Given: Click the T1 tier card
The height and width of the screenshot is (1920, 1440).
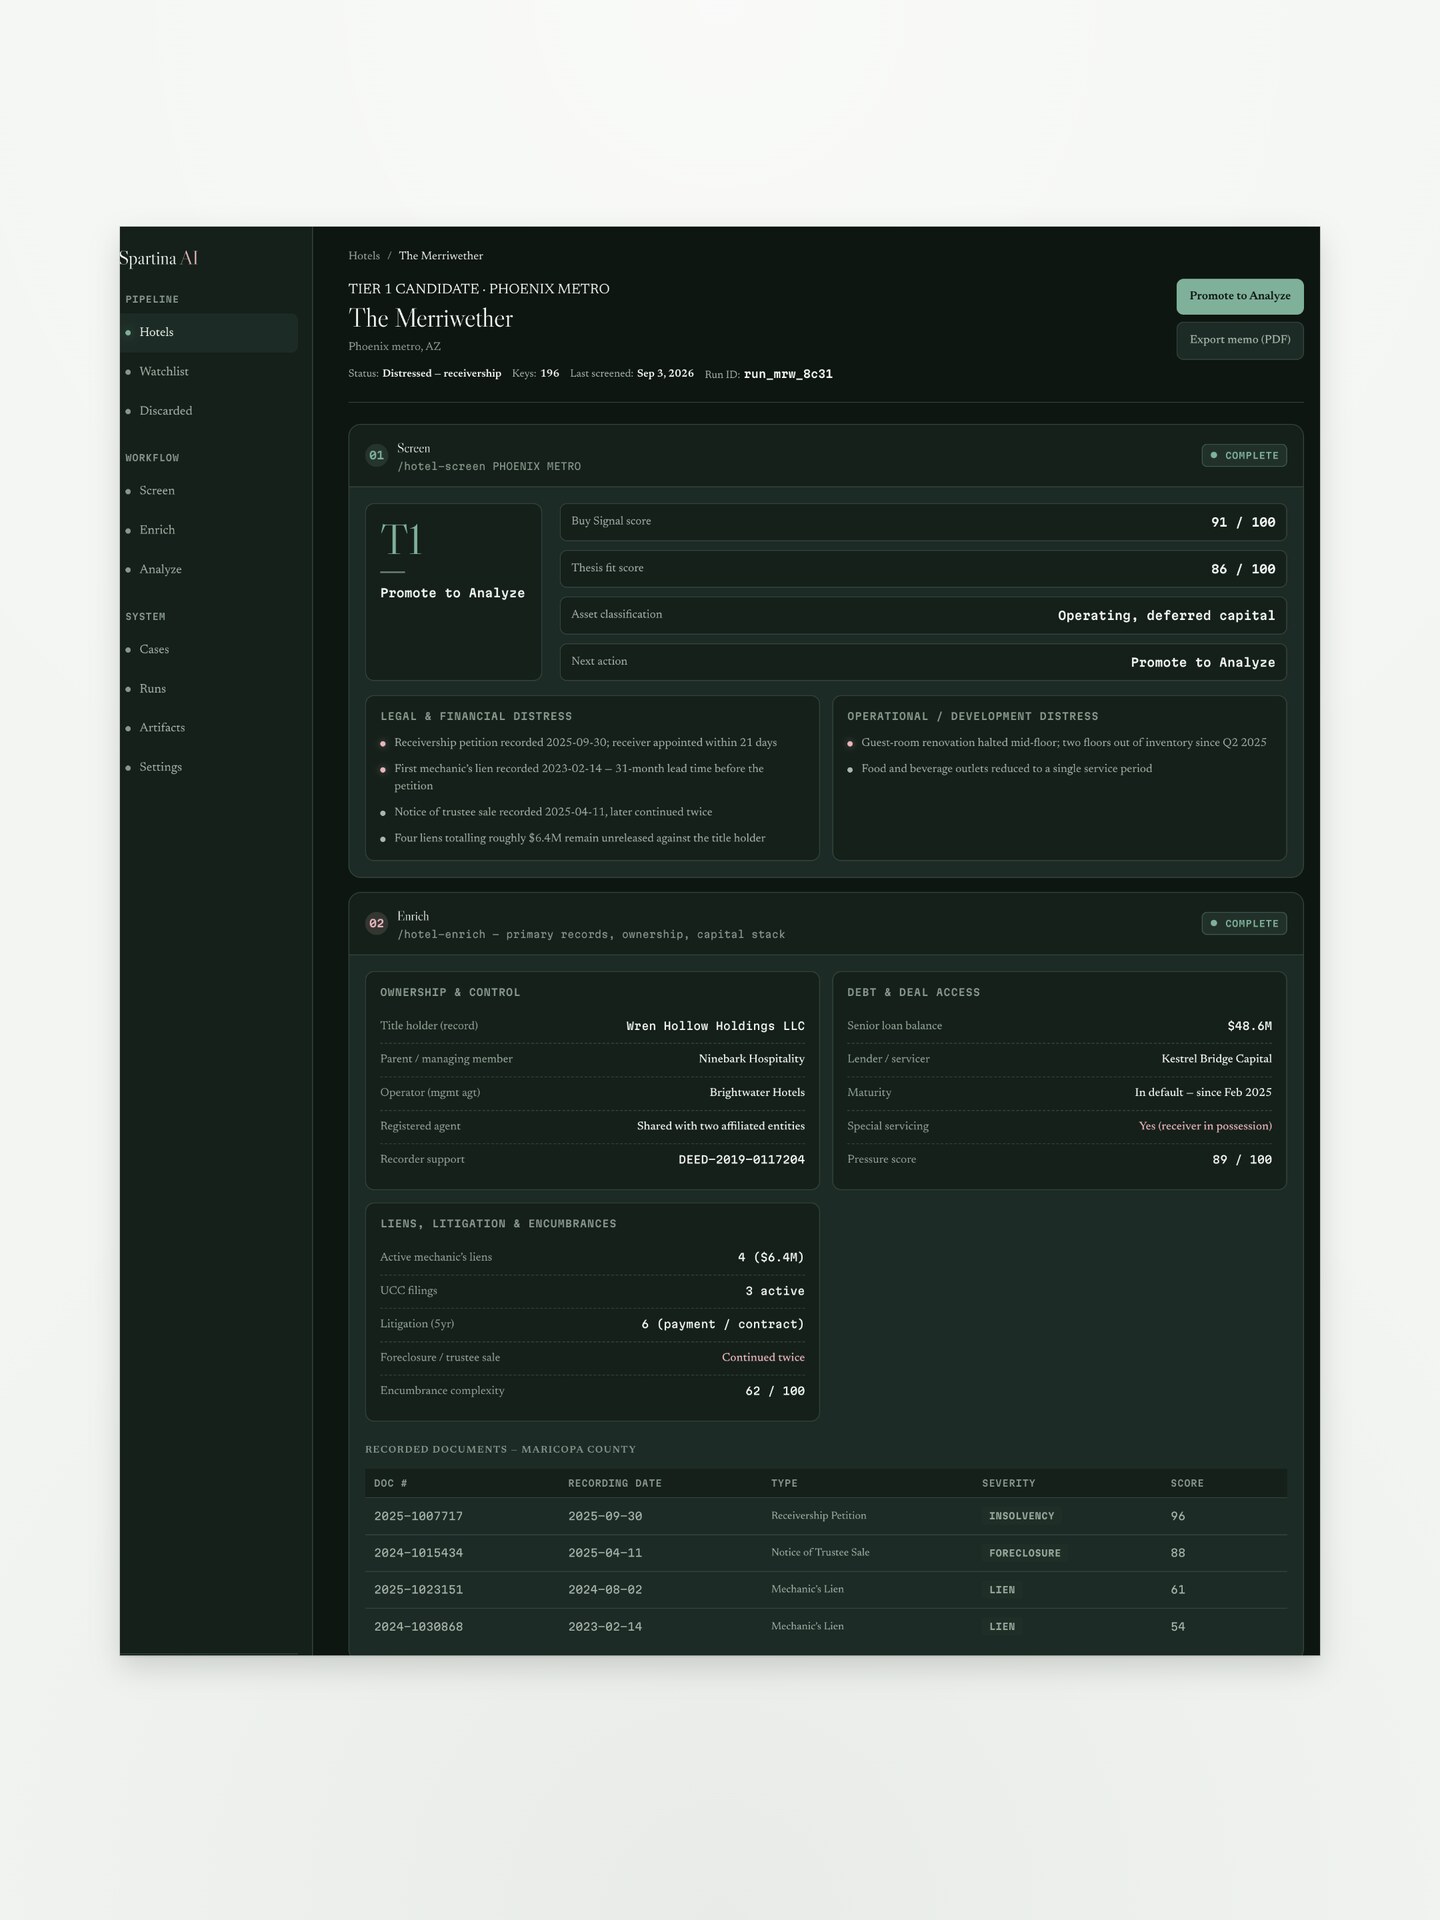Looking at the screenshot, I should pyautogui.click(x=453, y=592).
